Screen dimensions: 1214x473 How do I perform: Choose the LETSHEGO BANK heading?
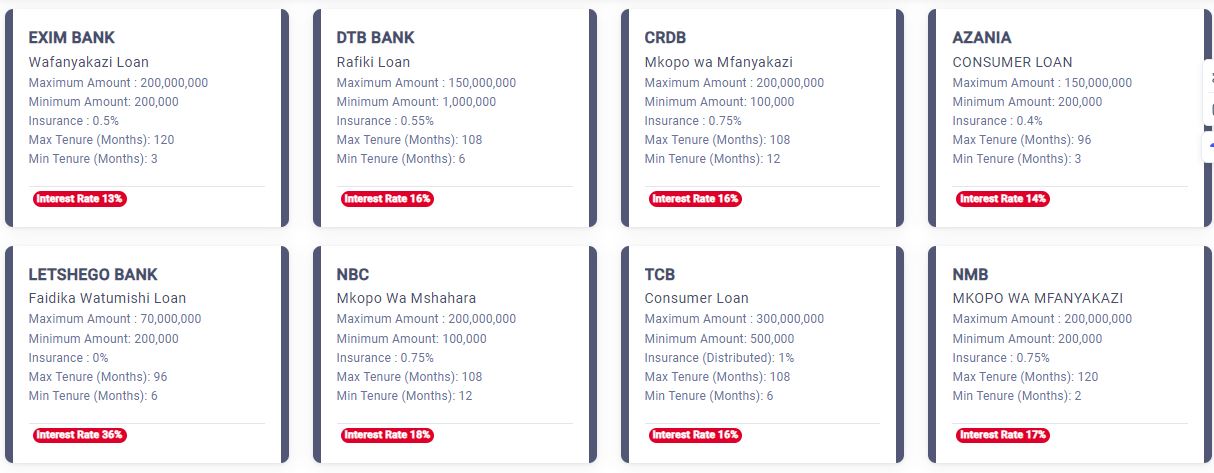tap(93, 274)
